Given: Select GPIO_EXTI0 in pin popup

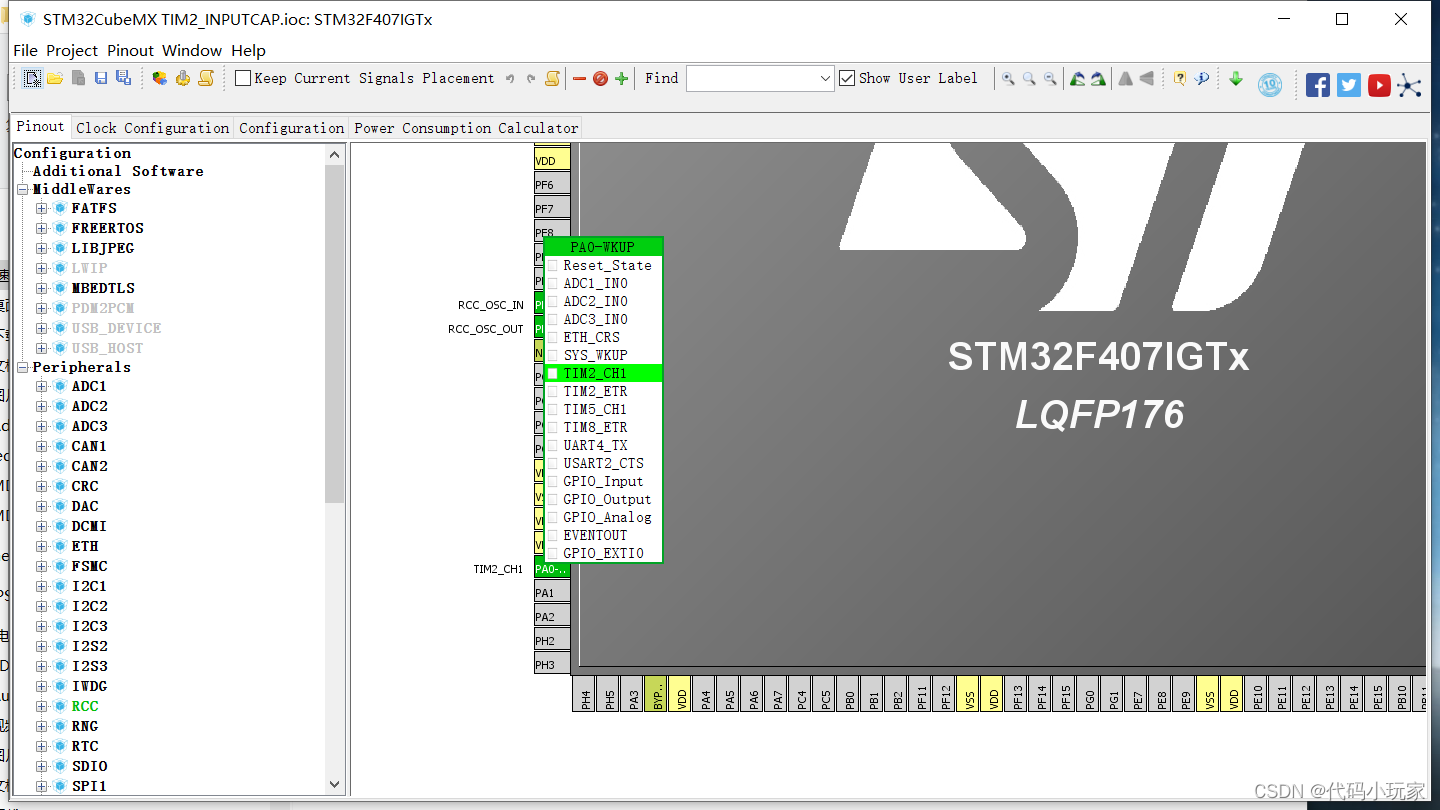Looking at the screenshot, I should 602,553.
